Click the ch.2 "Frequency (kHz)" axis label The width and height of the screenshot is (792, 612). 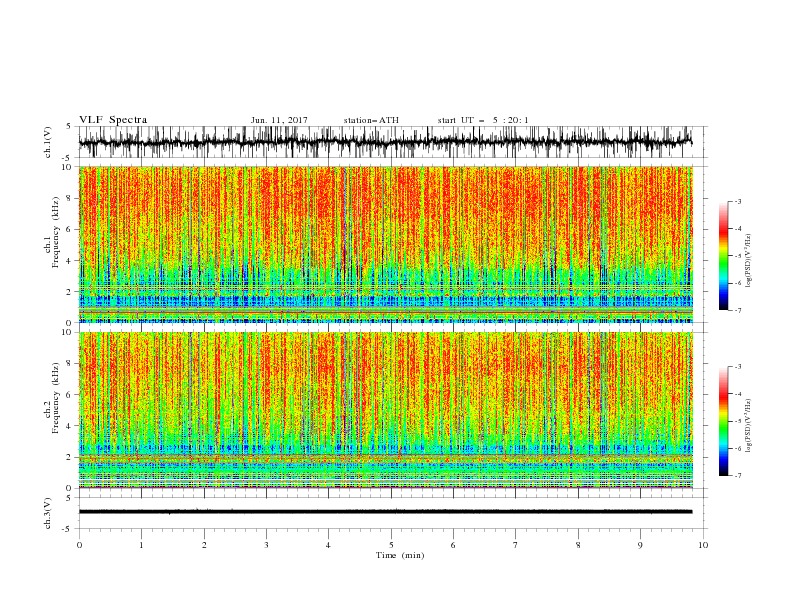pos(56,398)
